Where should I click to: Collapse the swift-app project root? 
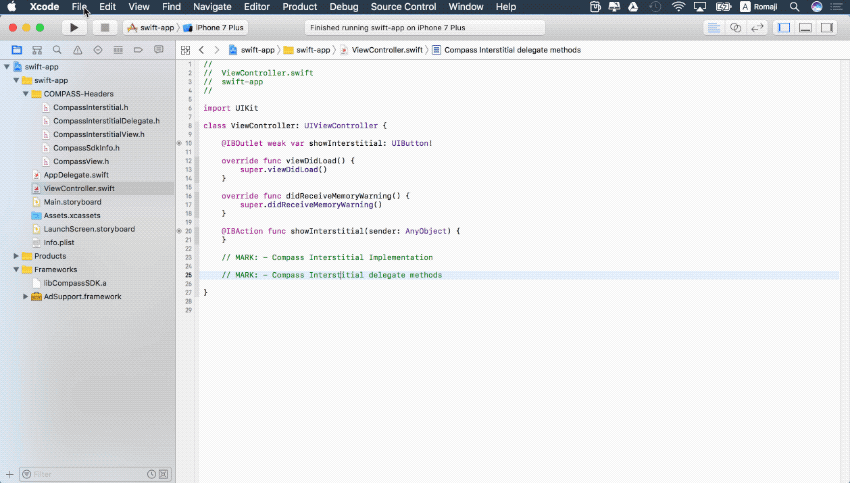pos(7,67)
